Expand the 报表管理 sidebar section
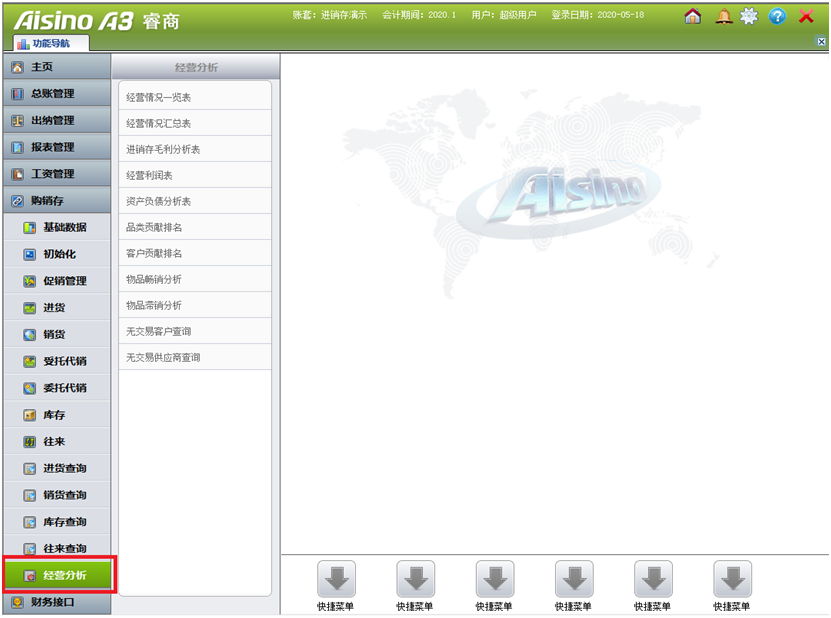Image resolution: width=831 pixels, height=618 pixels. (55, 147)
